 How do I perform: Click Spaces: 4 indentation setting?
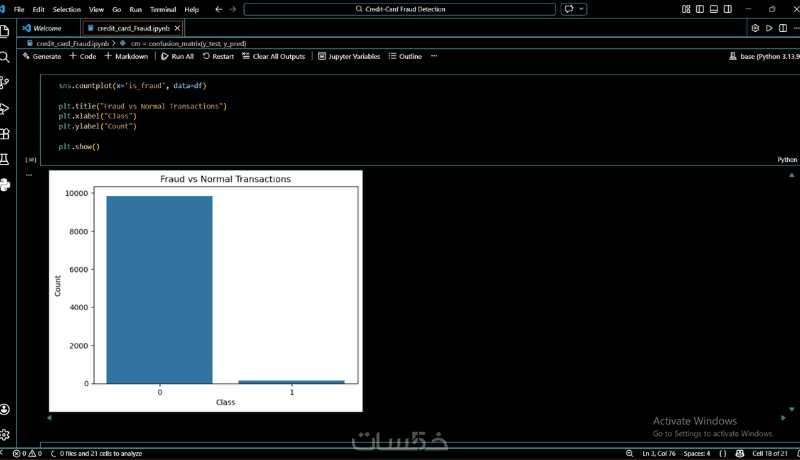pyautogui.click(x=696, y=453)
